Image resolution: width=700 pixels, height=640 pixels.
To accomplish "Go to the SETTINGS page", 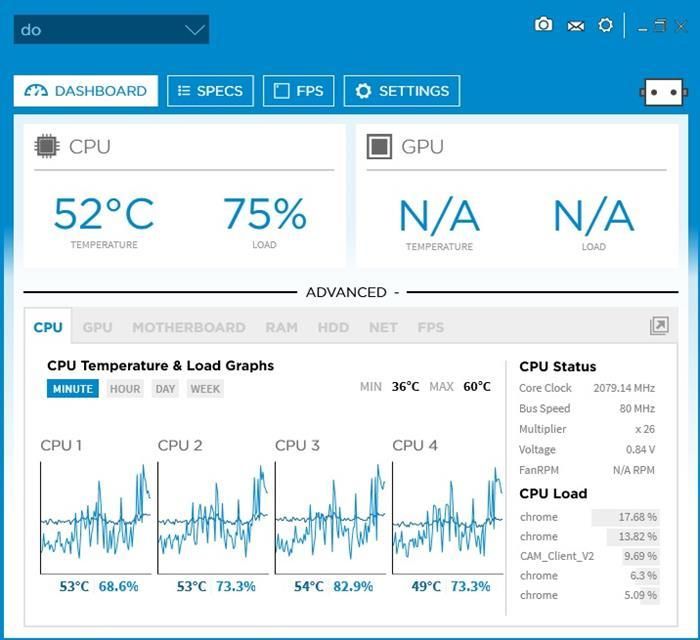I will click(x=402, y=91).
